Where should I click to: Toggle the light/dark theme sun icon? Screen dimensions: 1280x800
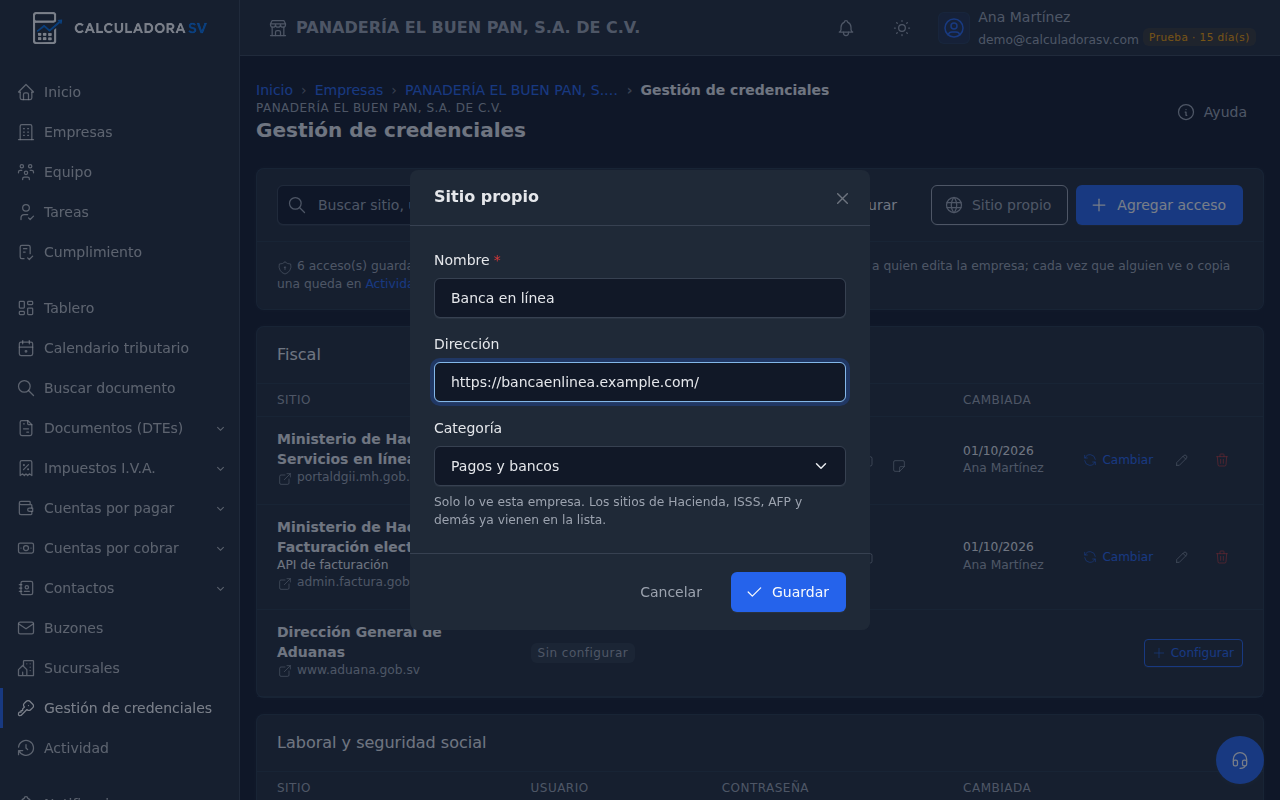902,28
